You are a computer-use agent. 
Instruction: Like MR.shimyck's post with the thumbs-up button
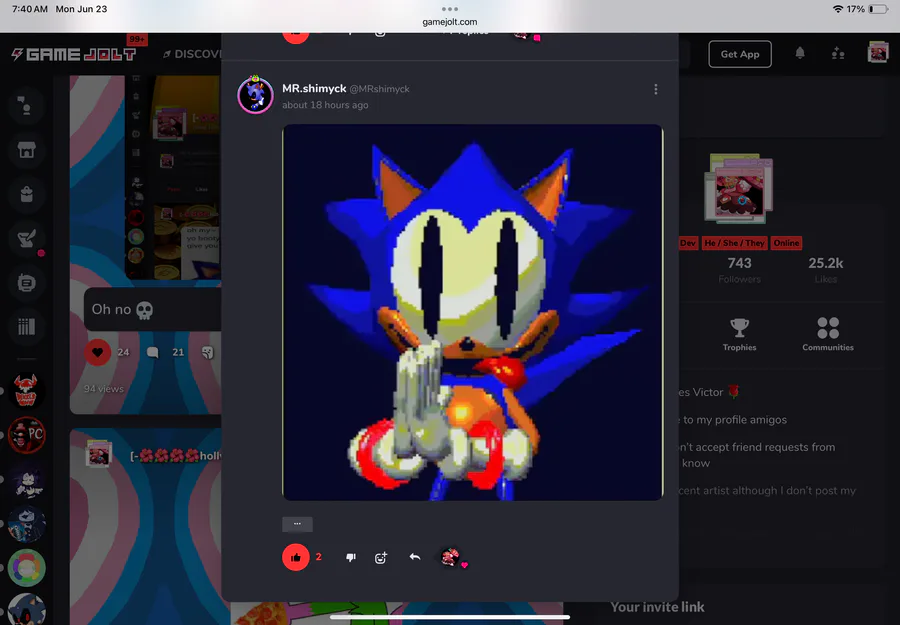[296, 557]
